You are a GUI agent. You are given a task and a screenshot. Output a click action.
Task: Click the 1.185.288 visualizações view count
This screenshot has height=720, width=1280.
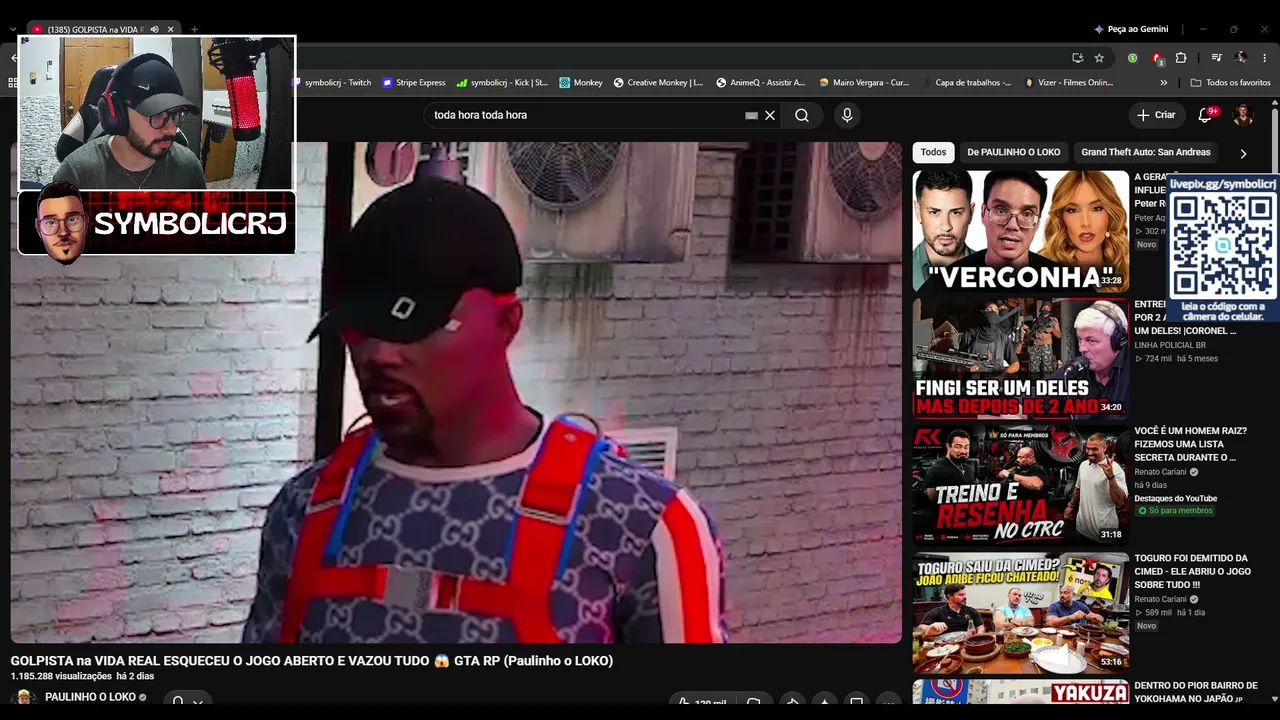pyautogui.click(x=61, y=677)
